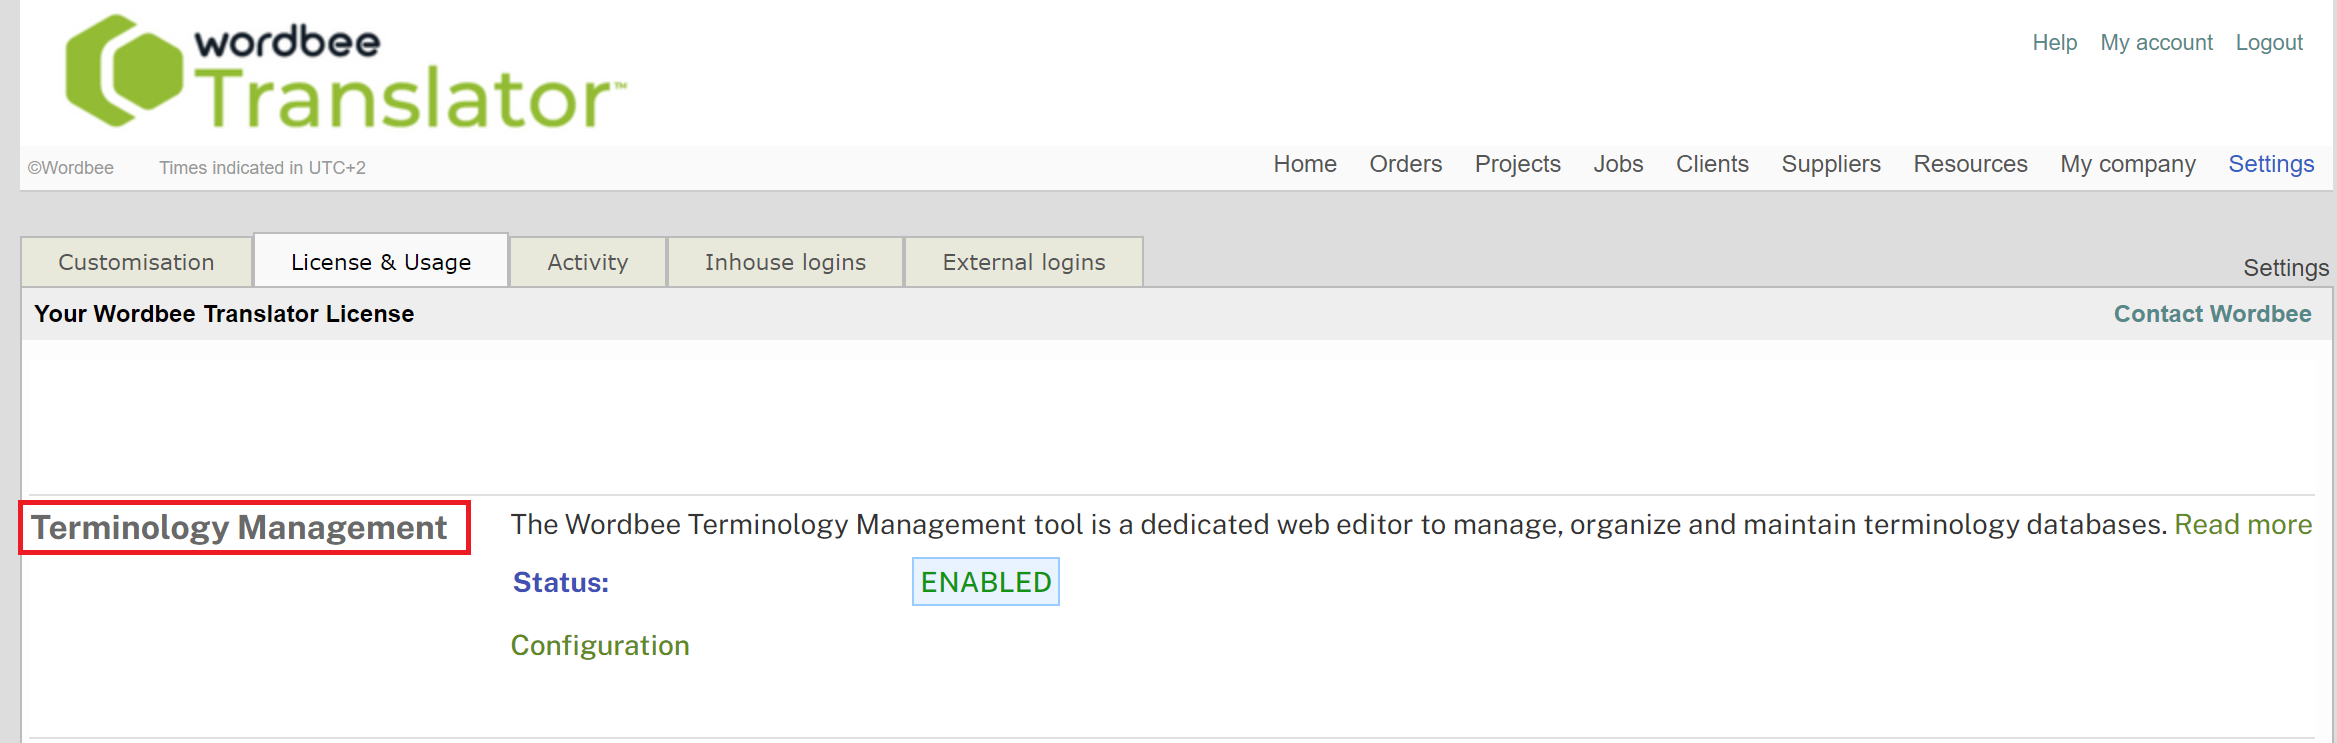Switch to the Customisation tab
Viewport: 2337px width, 743px height.
click(136, 261)
